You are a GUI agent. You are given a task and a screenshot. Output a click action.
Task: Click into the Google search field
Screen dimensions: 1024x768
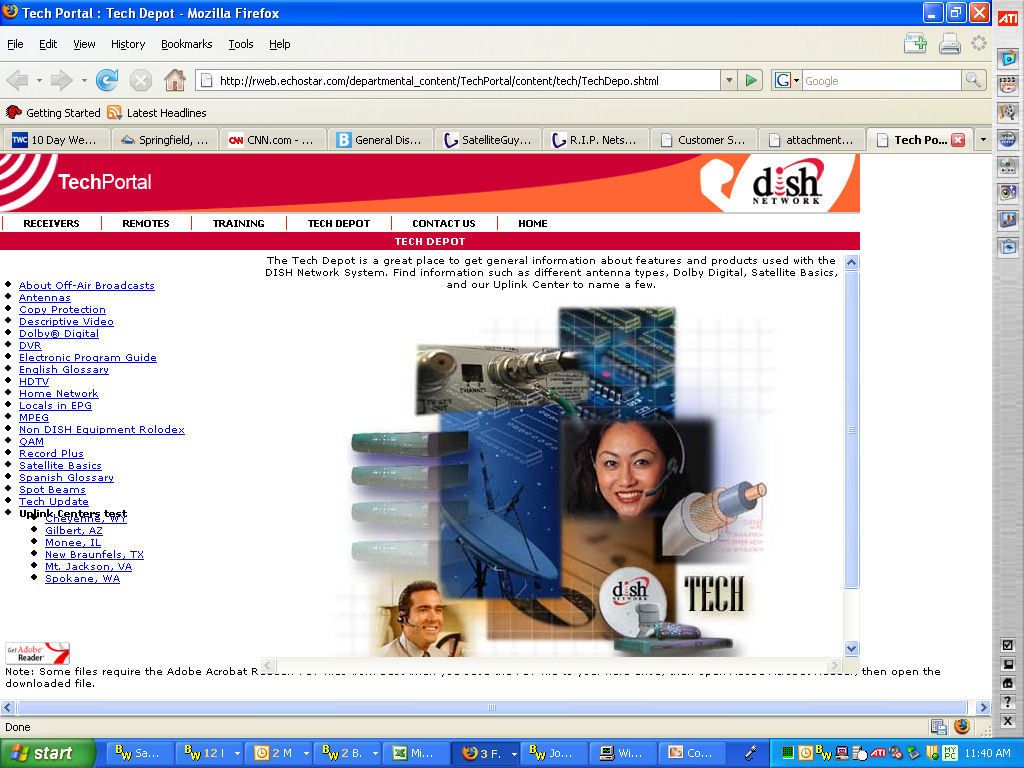coord(882,81)
